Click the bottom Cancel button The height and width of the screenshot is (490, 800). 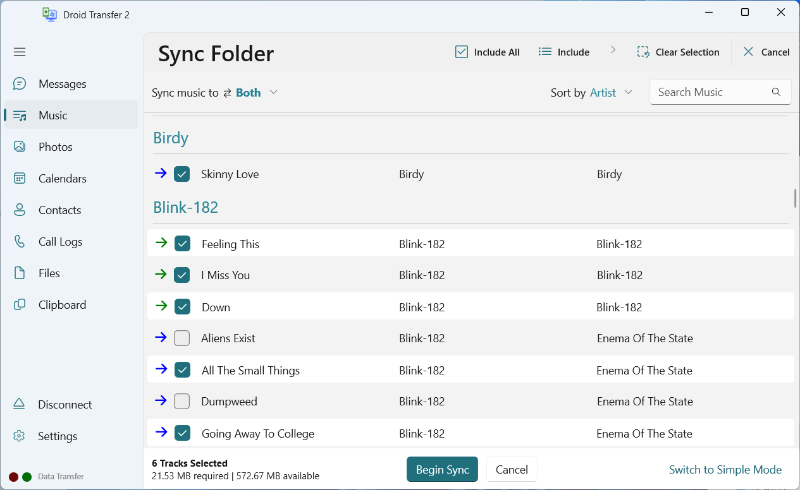coord(512,470)
